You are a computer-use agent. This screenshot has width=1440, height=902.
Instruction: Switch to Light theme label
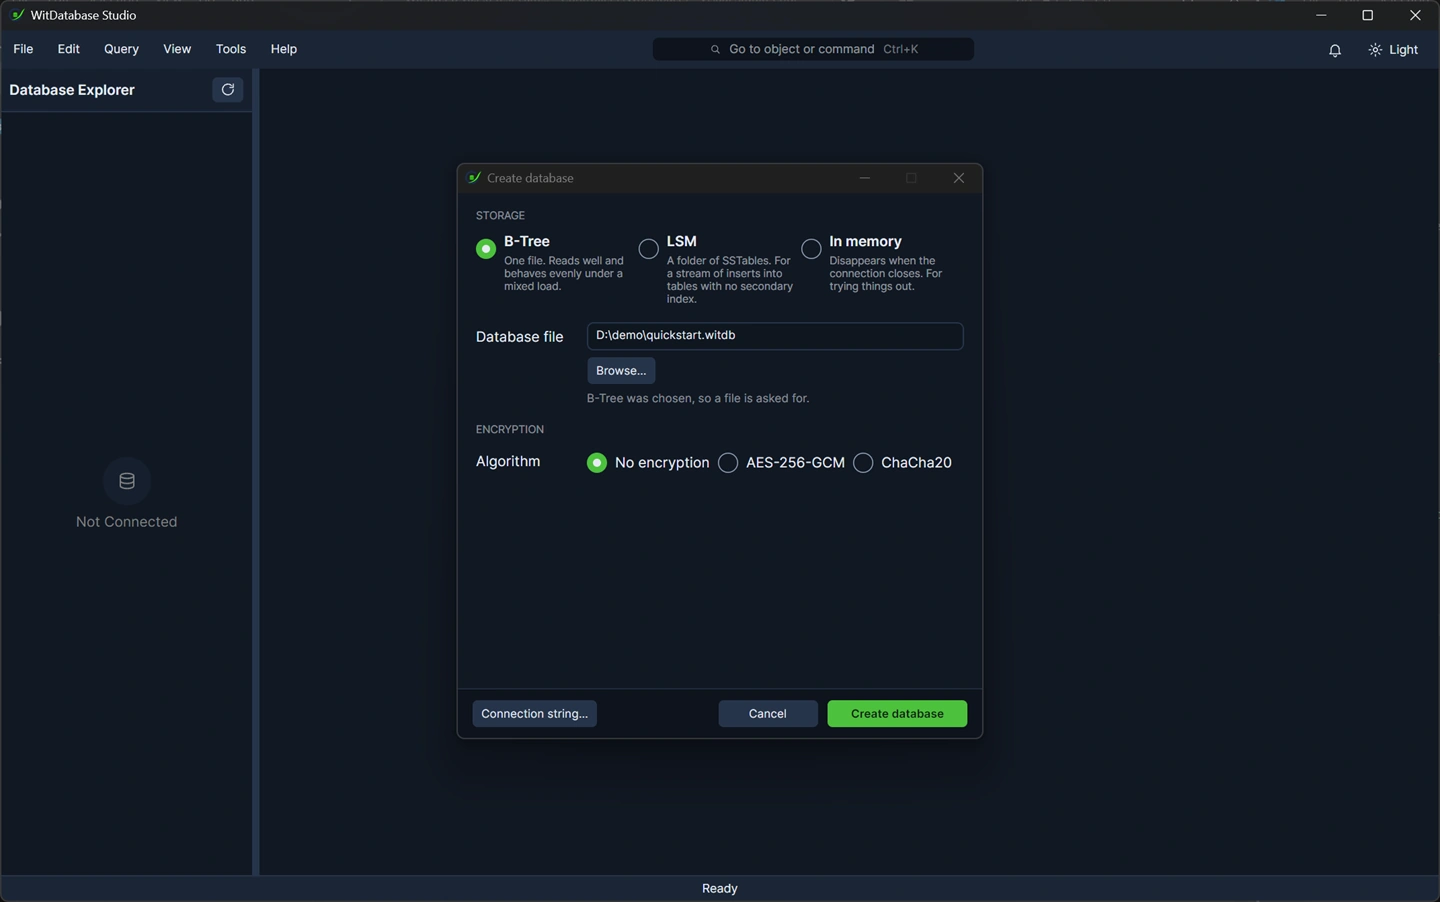(1403, 50)
